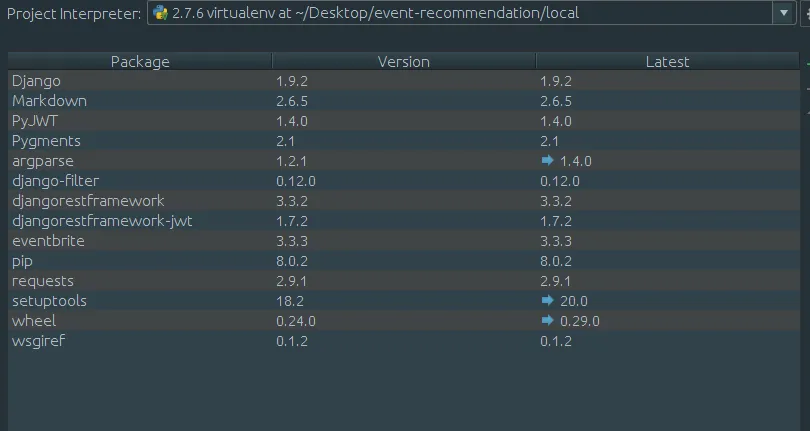Viewport: 810px width, 431px height.
Task: Select the requests package row
Action: (404, 281)
